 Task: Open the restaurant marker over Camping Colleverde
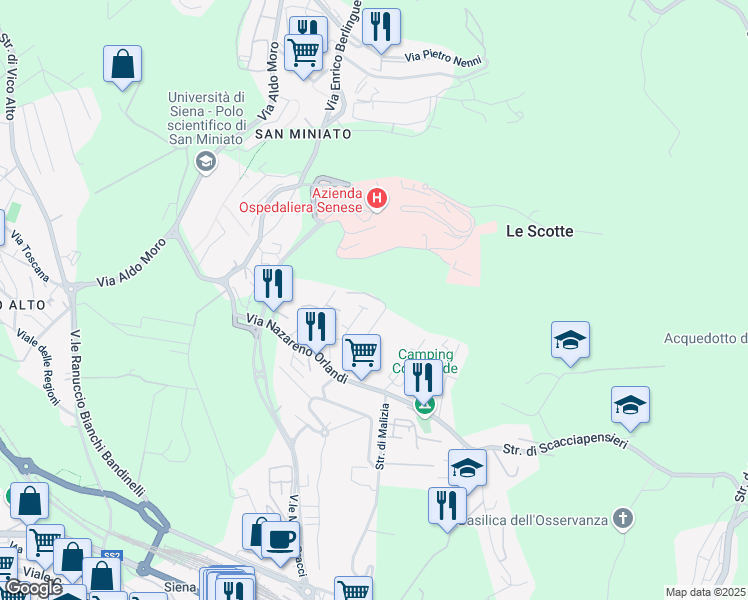424,379
